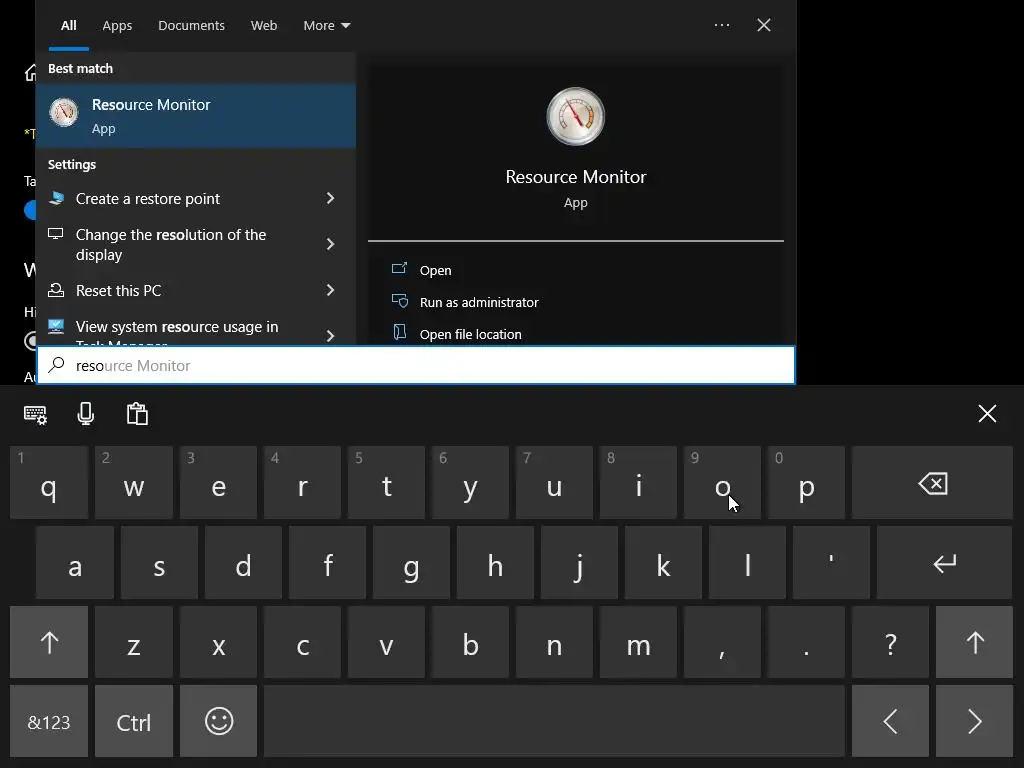Viewport: 1024px width, 768px height.
Task: Tap the g key
Action: 411,562
